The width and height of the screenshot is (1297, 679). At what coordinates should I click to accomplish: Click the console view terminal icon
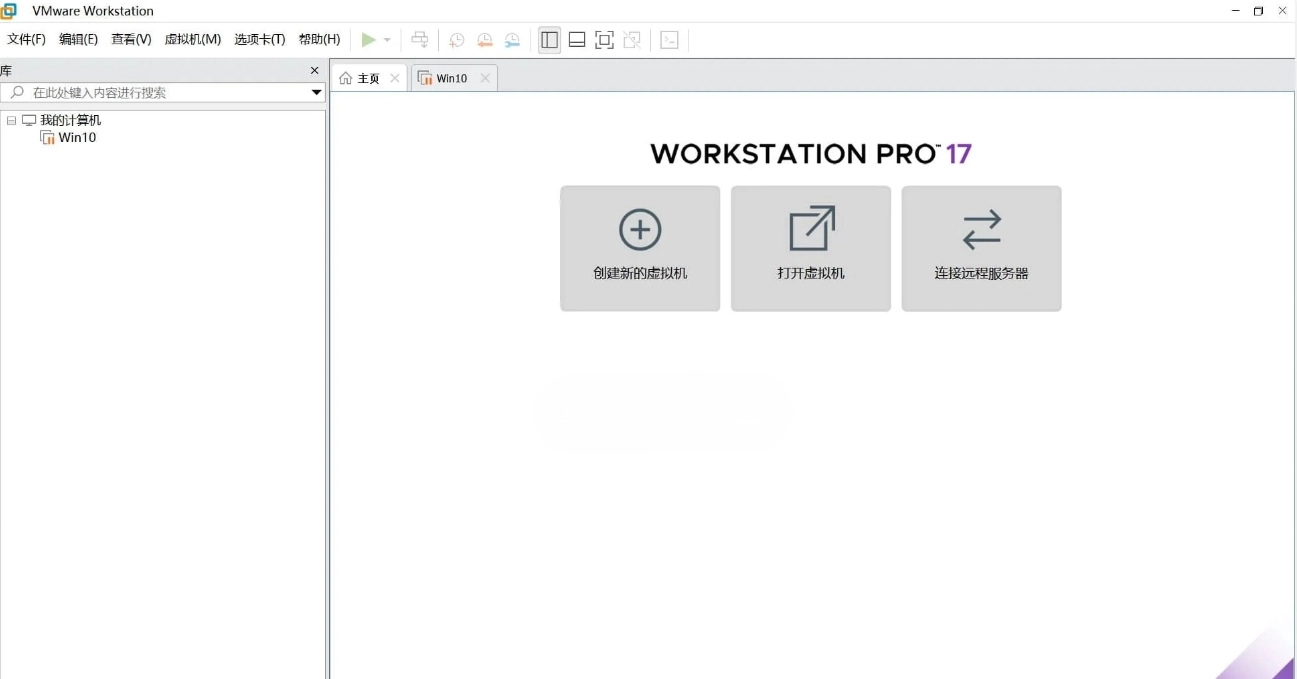pos(670,40)
